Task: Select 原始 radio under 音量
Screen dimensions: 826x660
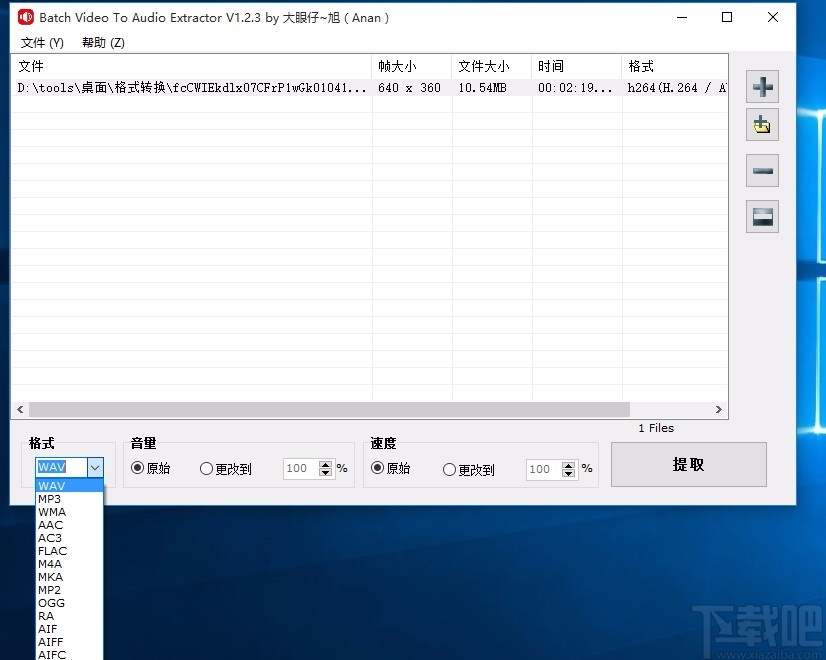Action: [137, 469]
